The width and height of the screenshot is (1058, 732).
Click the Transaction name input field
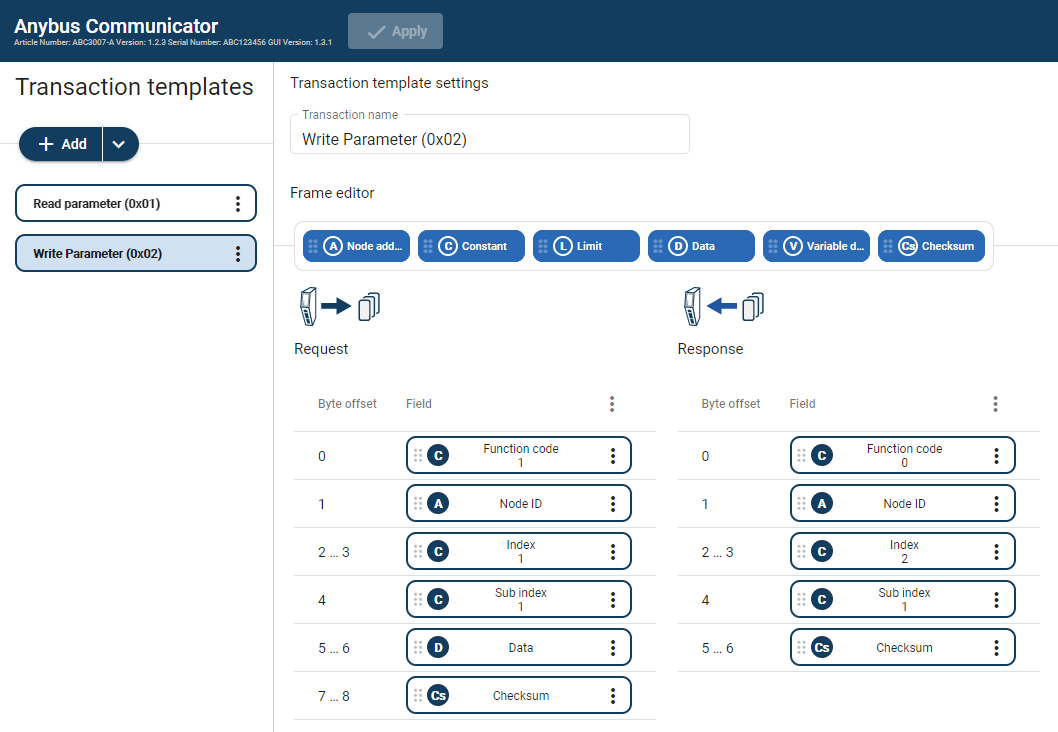489,139
